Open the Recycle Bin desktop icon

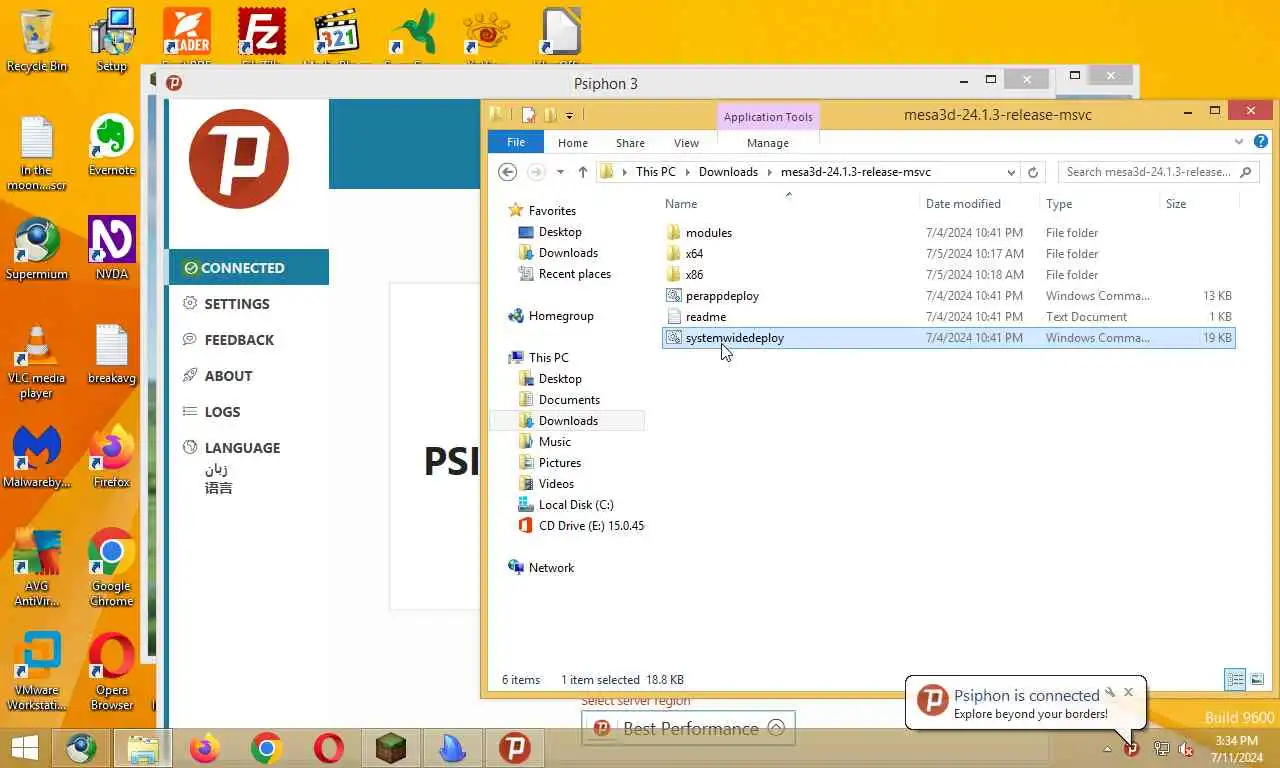[x=37, y=40]
